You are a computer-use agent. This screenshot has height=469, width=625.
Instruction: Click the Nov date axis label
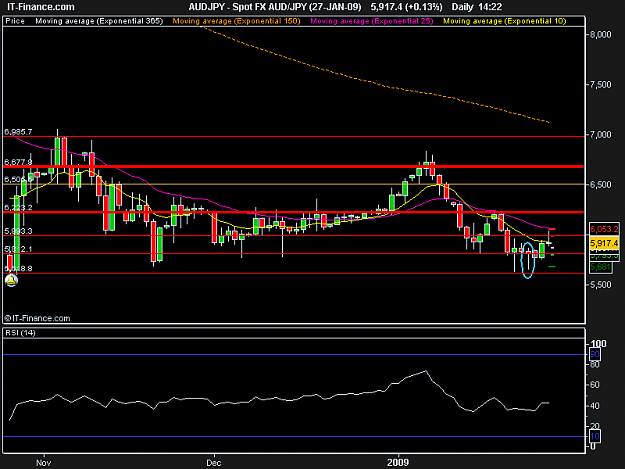[43, 463]
